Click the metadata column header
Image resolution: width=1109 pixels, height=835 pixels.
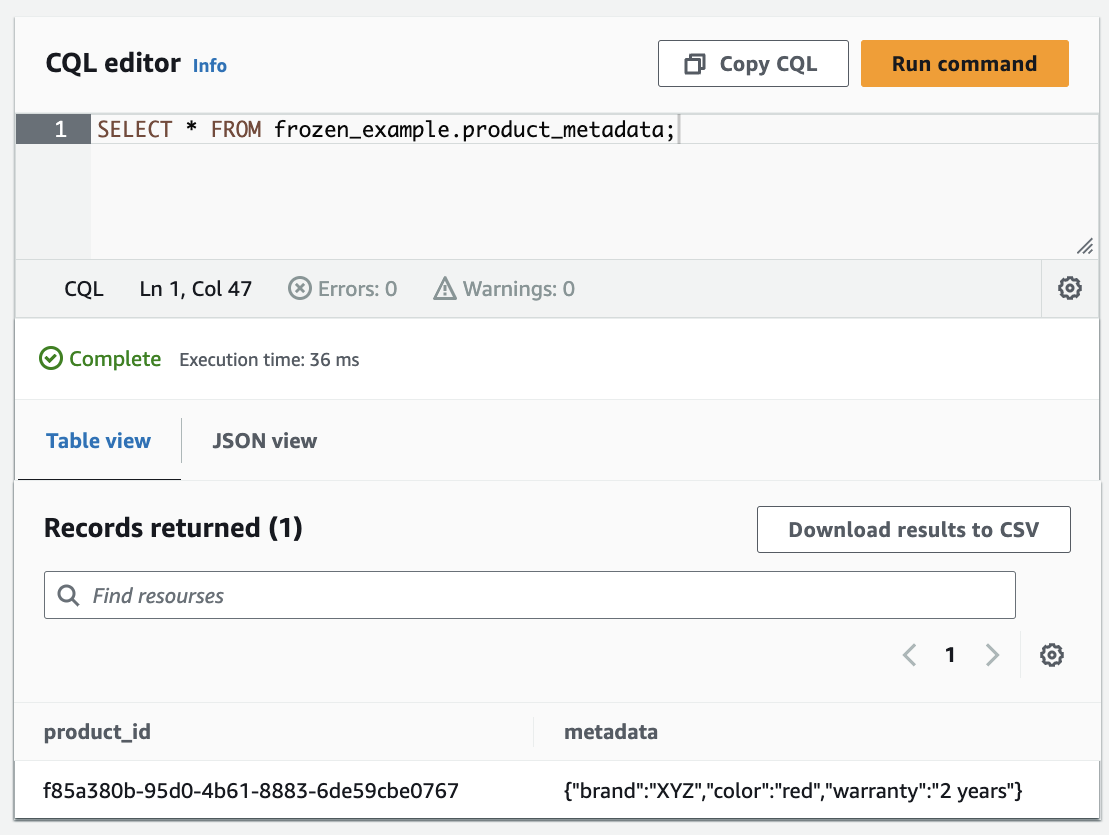click(x=611, y=732)
